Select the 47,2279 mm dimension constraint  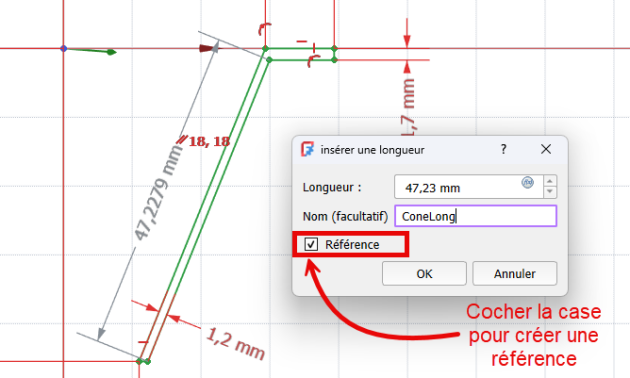[157, 193]
